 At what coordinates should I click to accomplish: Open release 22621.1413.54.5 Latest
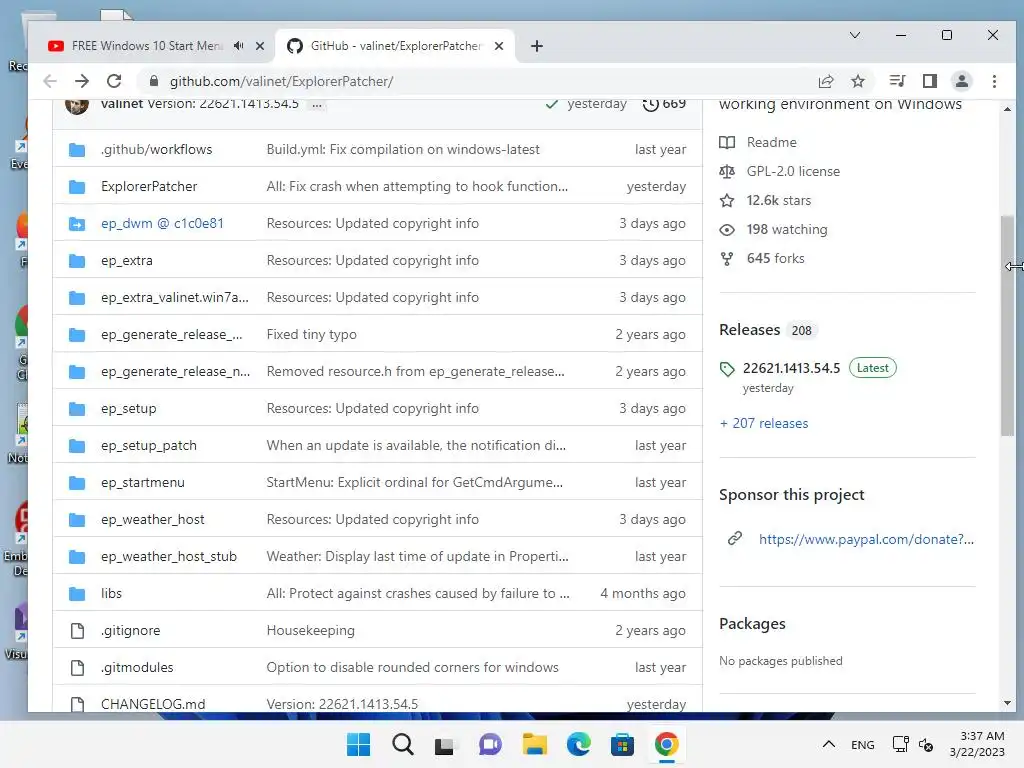point(808,368)
